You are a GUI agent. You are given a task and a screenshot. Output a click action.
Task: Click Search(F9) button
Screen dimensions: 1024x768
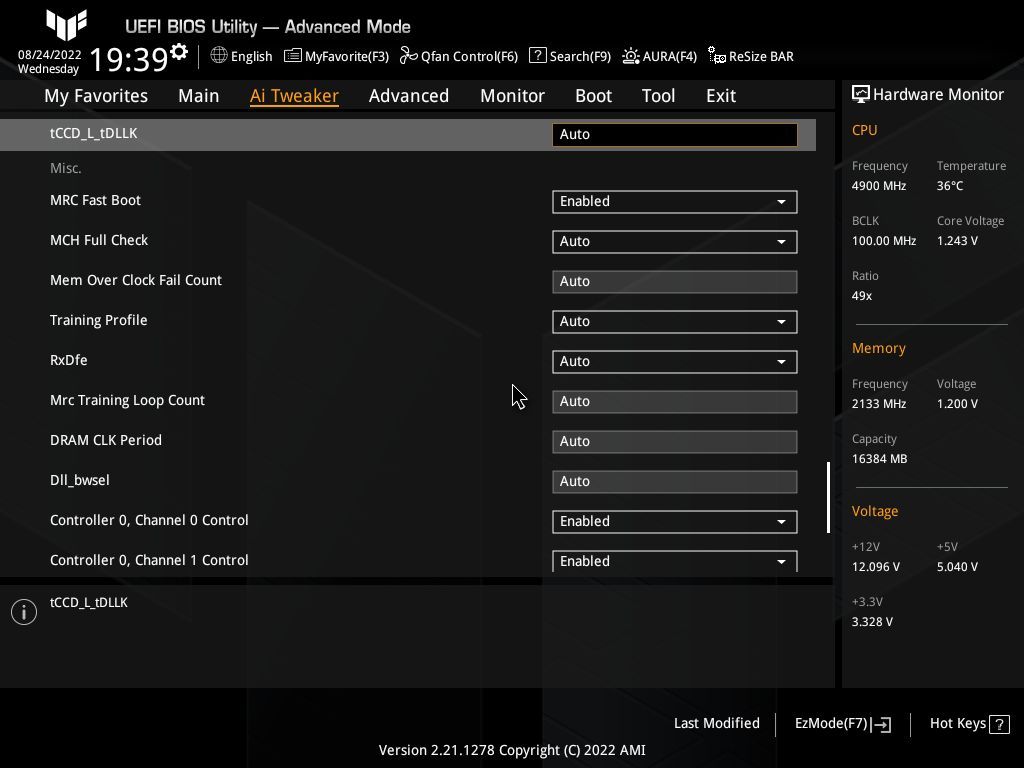[x=570, y=56]
